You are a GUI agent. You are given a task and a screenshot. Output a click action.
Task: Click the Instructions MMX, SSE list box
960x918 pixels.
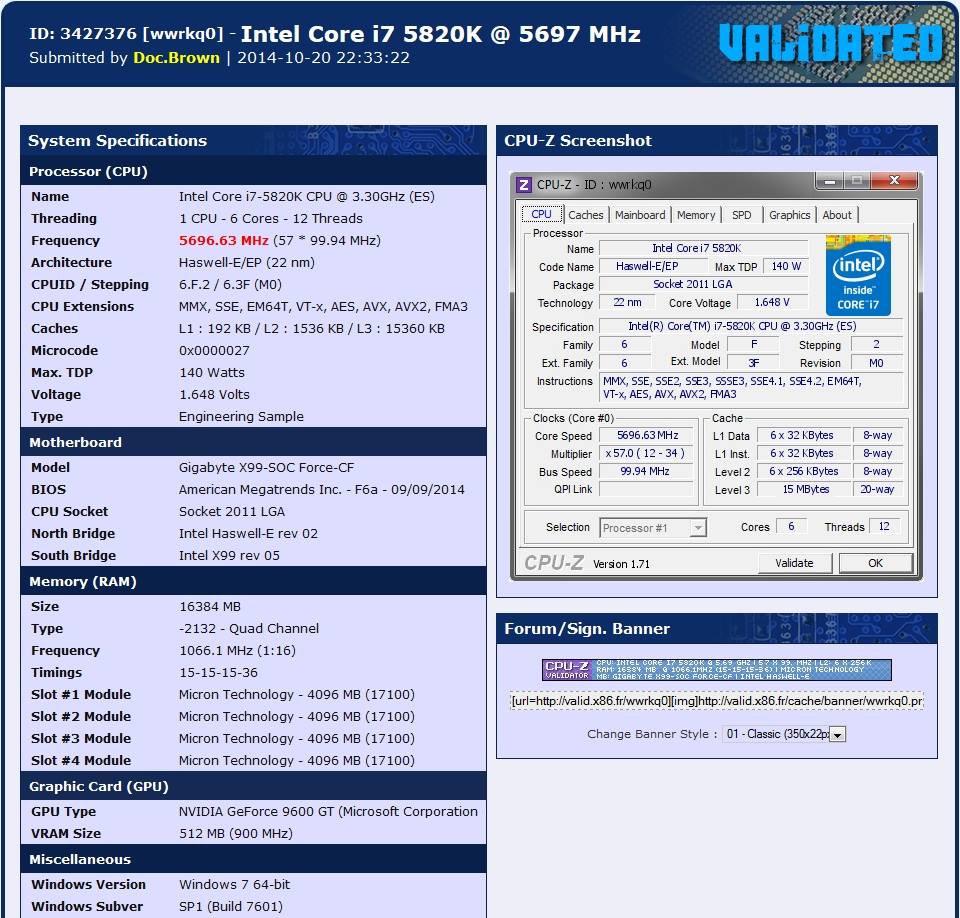click(x=751, y=388)
